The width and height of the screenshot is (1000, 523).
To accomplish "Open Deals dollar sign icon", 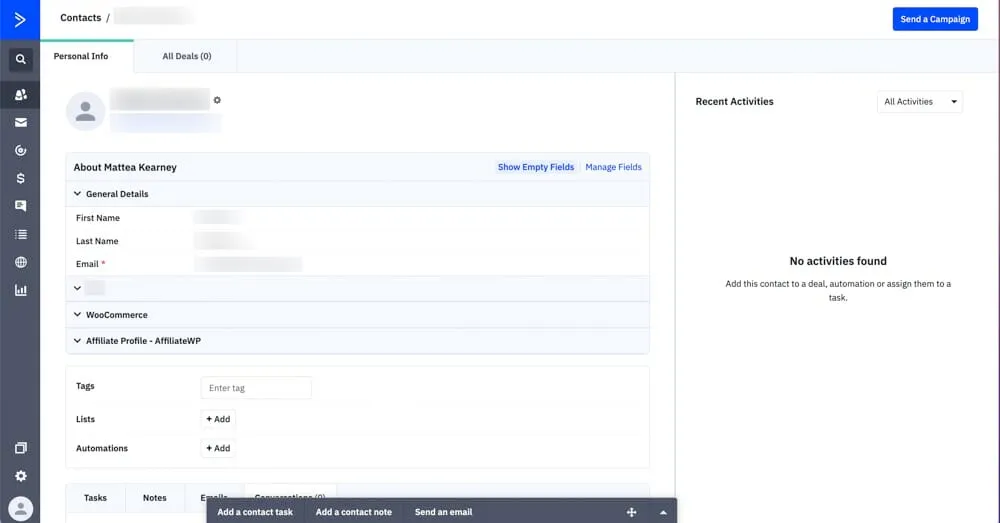I will tap(20, 179).
